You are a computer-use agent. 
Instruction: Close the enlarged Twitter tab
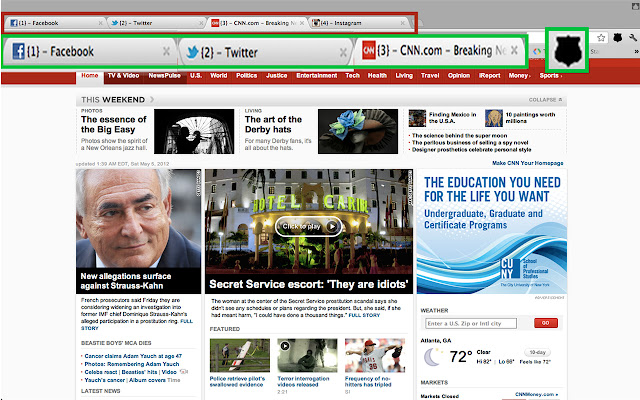coord(343,52)
